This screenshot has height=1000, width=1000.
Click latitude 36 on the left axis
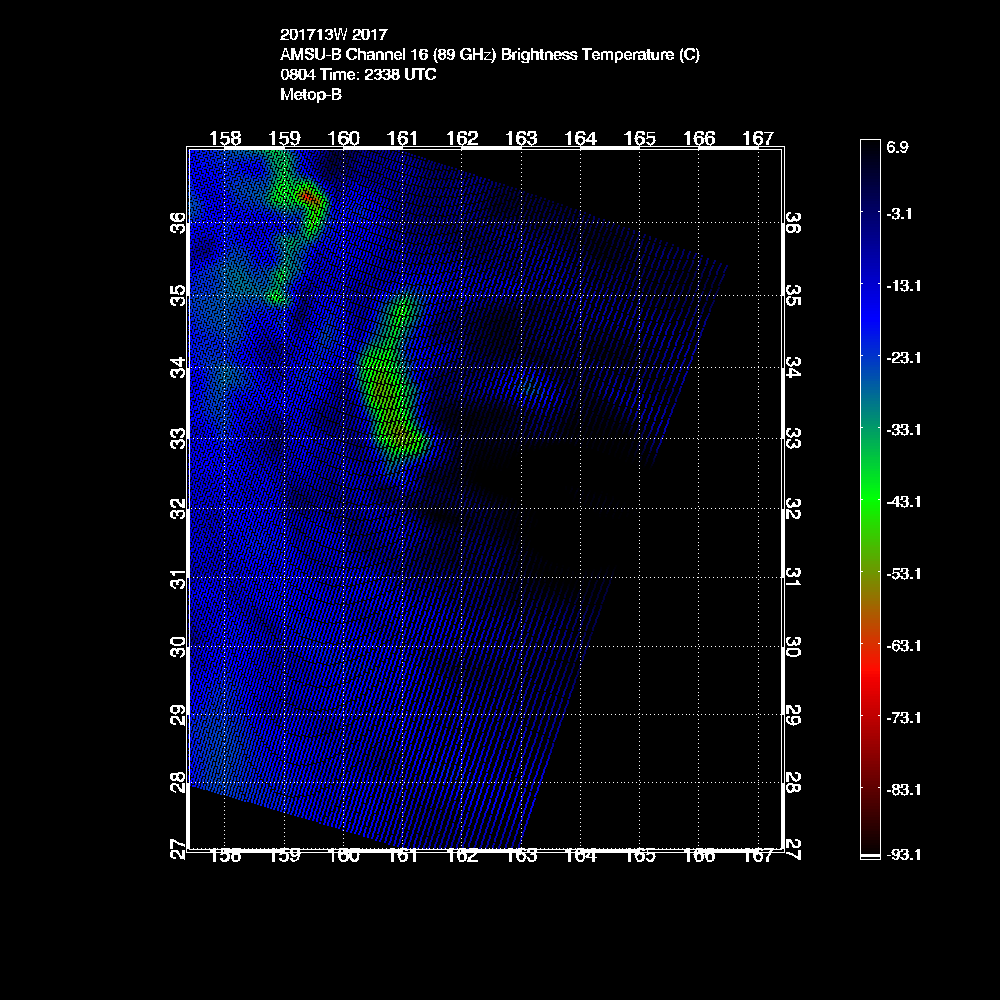coord(177,221)
